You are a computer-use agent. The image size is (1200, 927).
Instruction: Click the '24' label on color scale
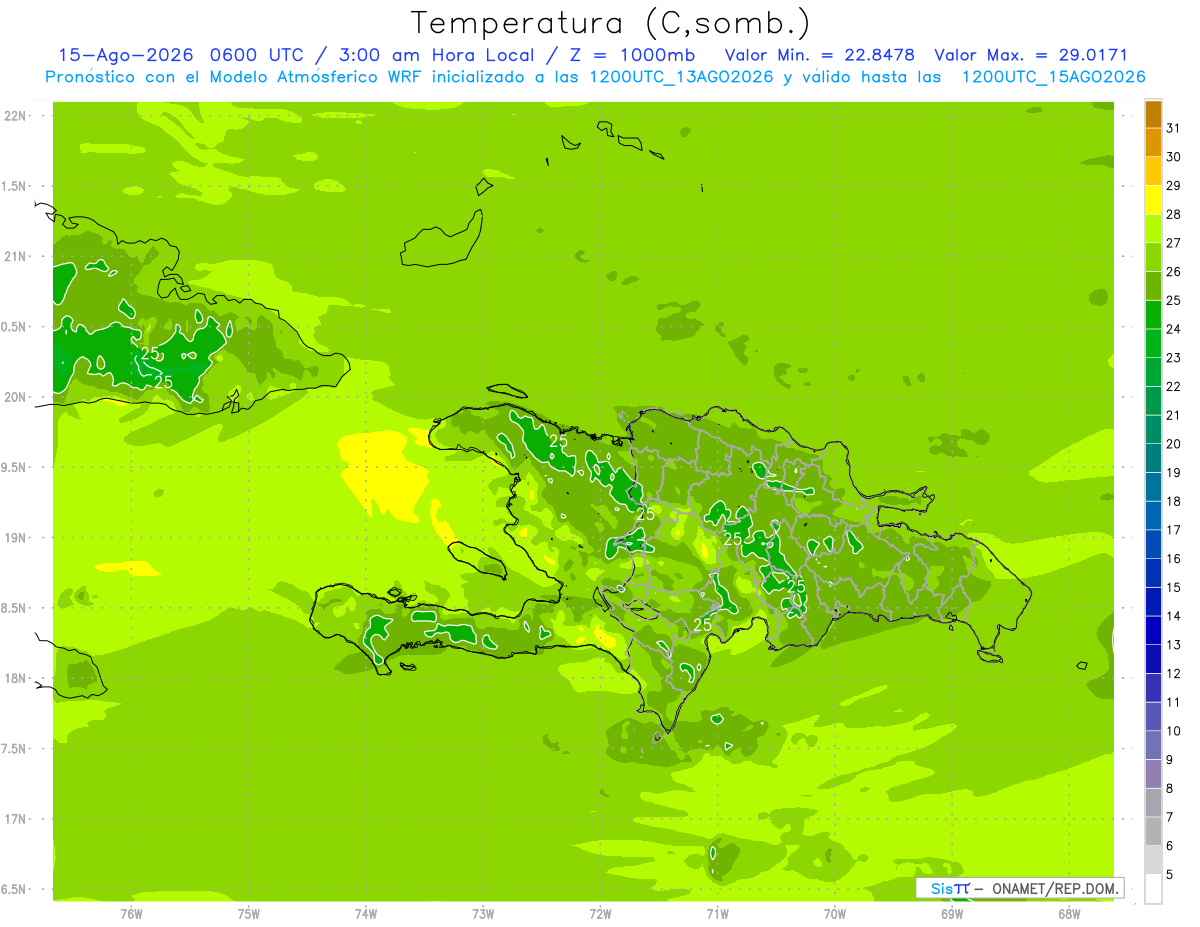click(1174, 329)
